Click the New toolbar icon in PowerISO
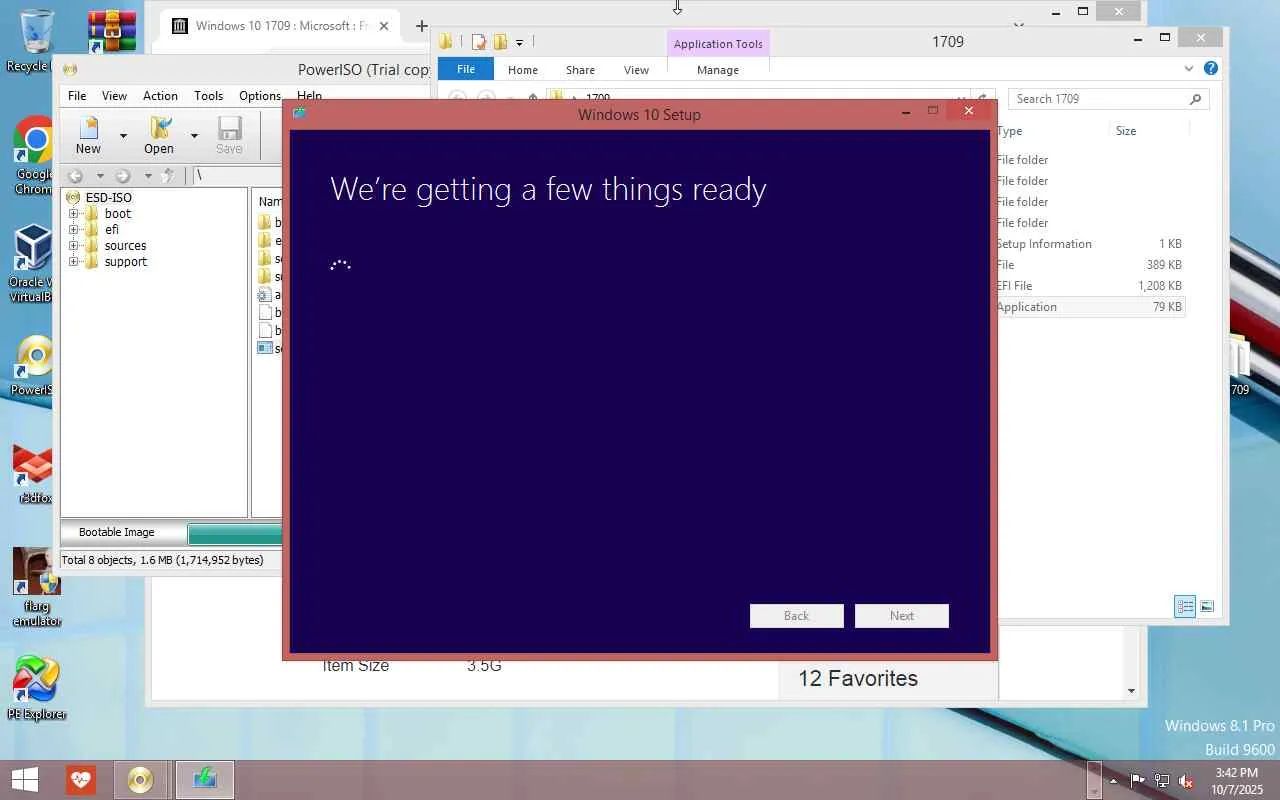The width and height of the screenshot is (1280, 800). click(88, 135)
